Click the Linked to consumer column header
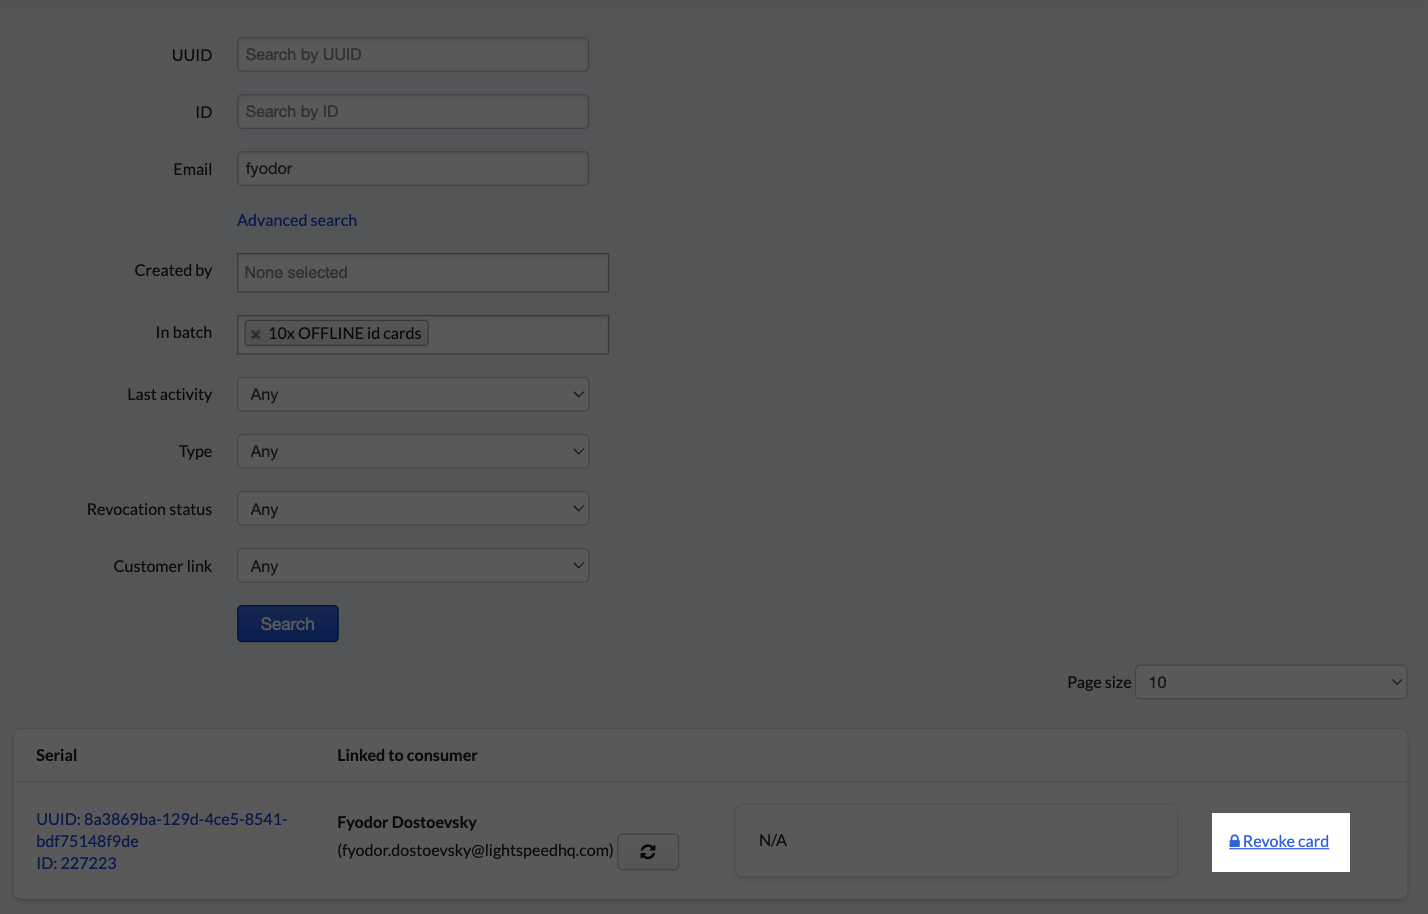The image size is (1428, 914). click(407, 755)
